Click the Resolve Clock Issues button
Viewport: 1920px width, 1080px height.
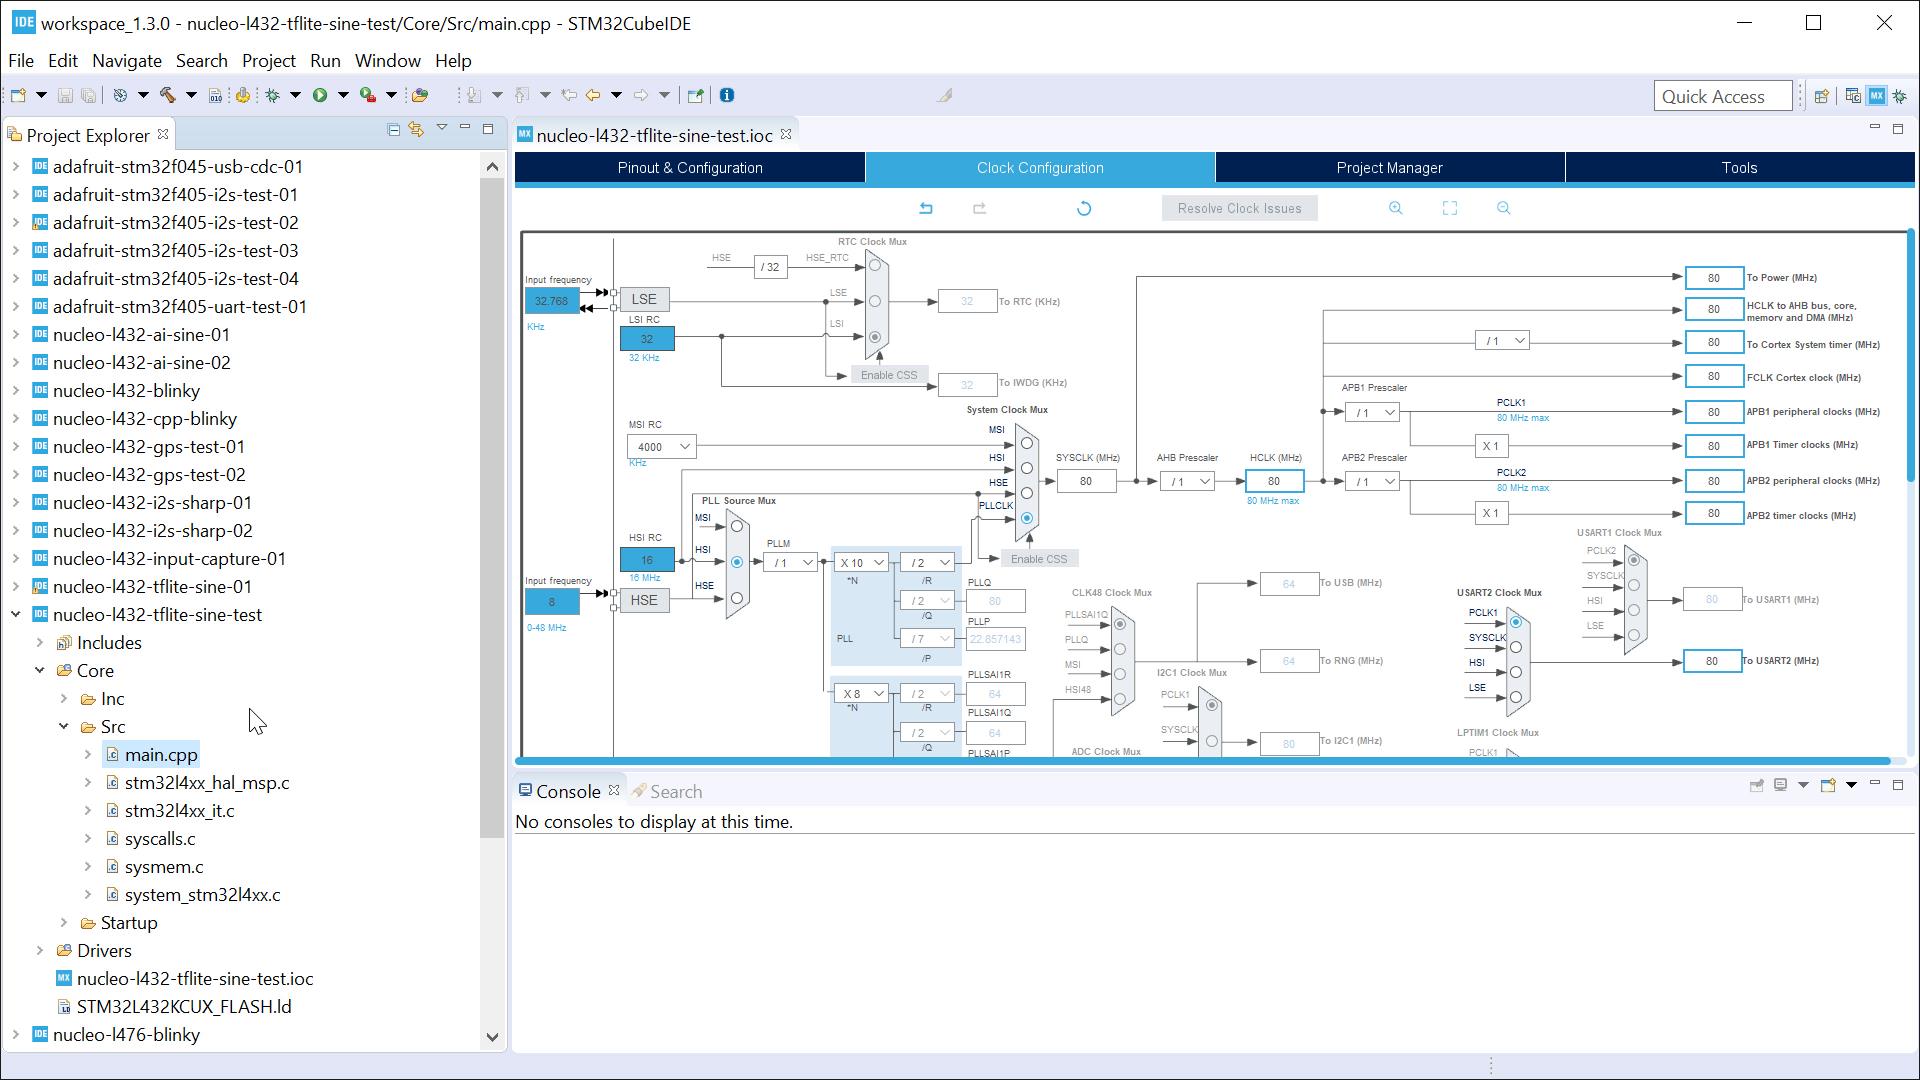(1240, 208)
